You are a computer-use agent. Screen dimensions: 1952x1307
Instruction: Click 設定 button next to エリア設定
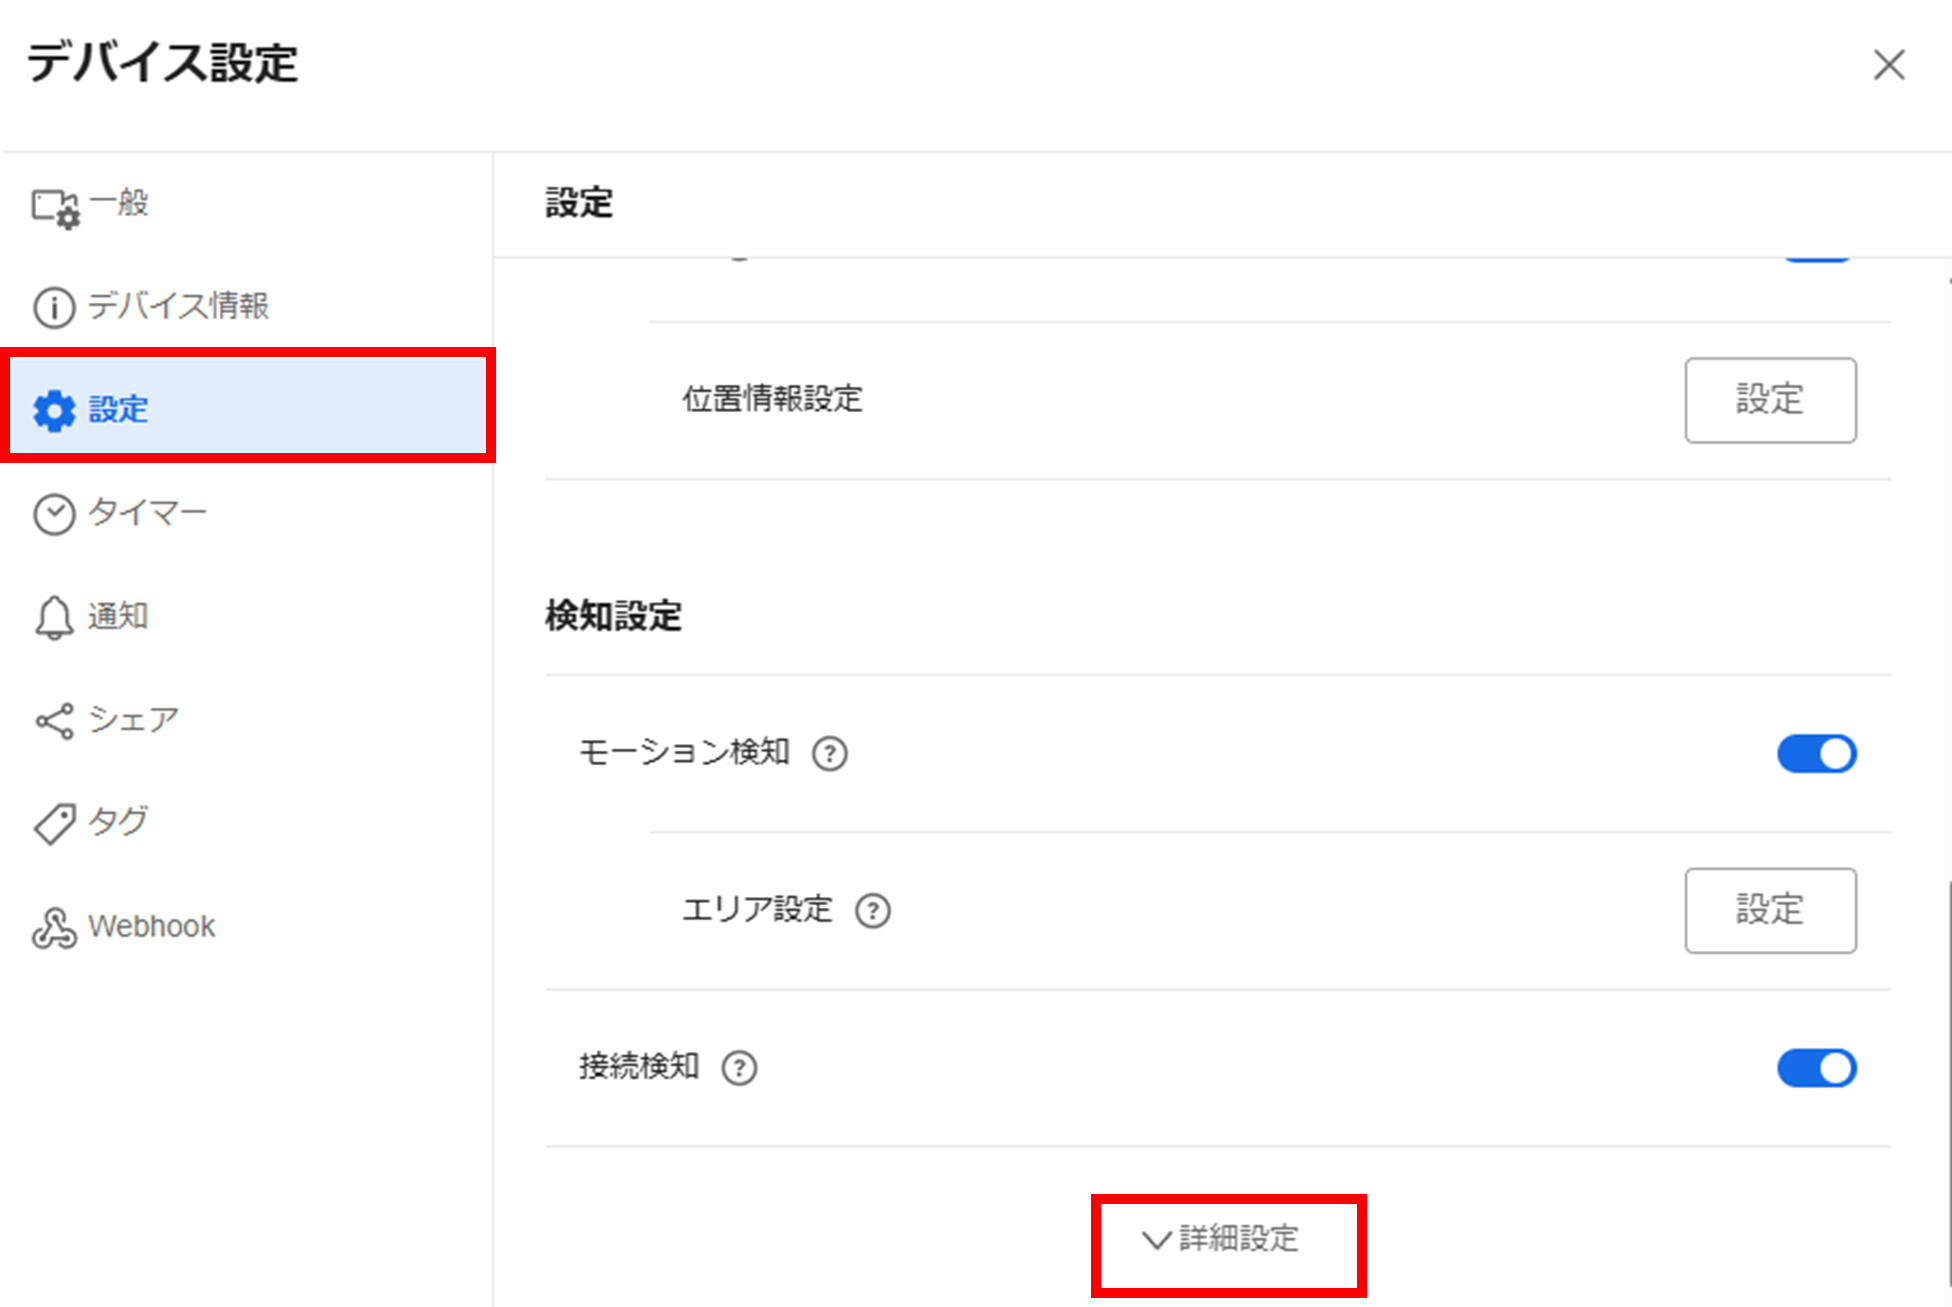(1770, 910)
